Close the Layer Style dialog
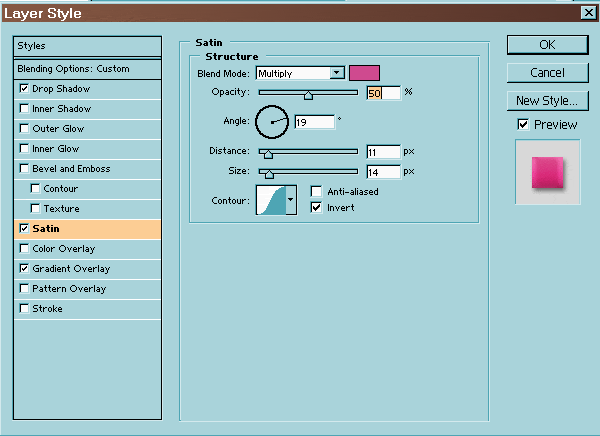The width and height of the screenshot is (600, 436). 587,13
